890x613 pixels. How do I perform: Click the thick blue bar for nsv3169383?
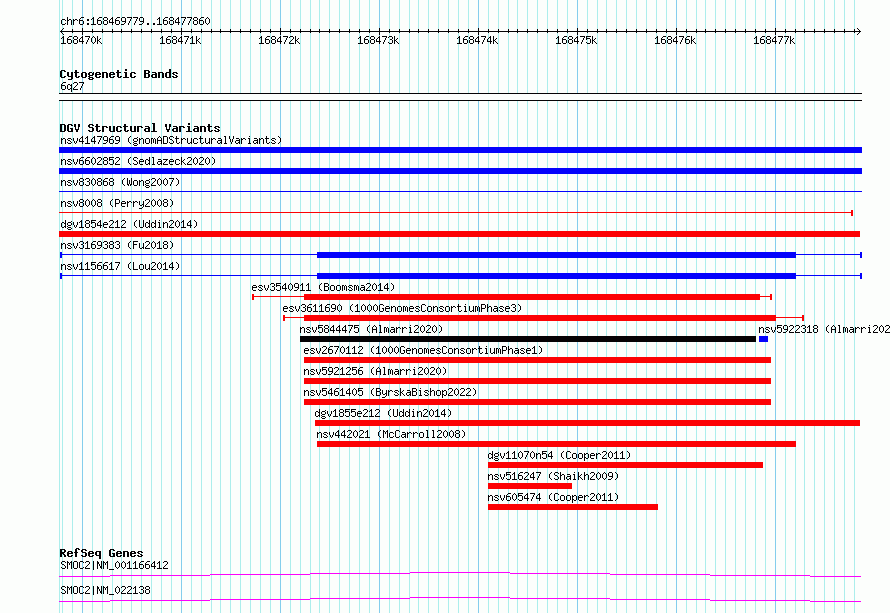click(556, 255)
